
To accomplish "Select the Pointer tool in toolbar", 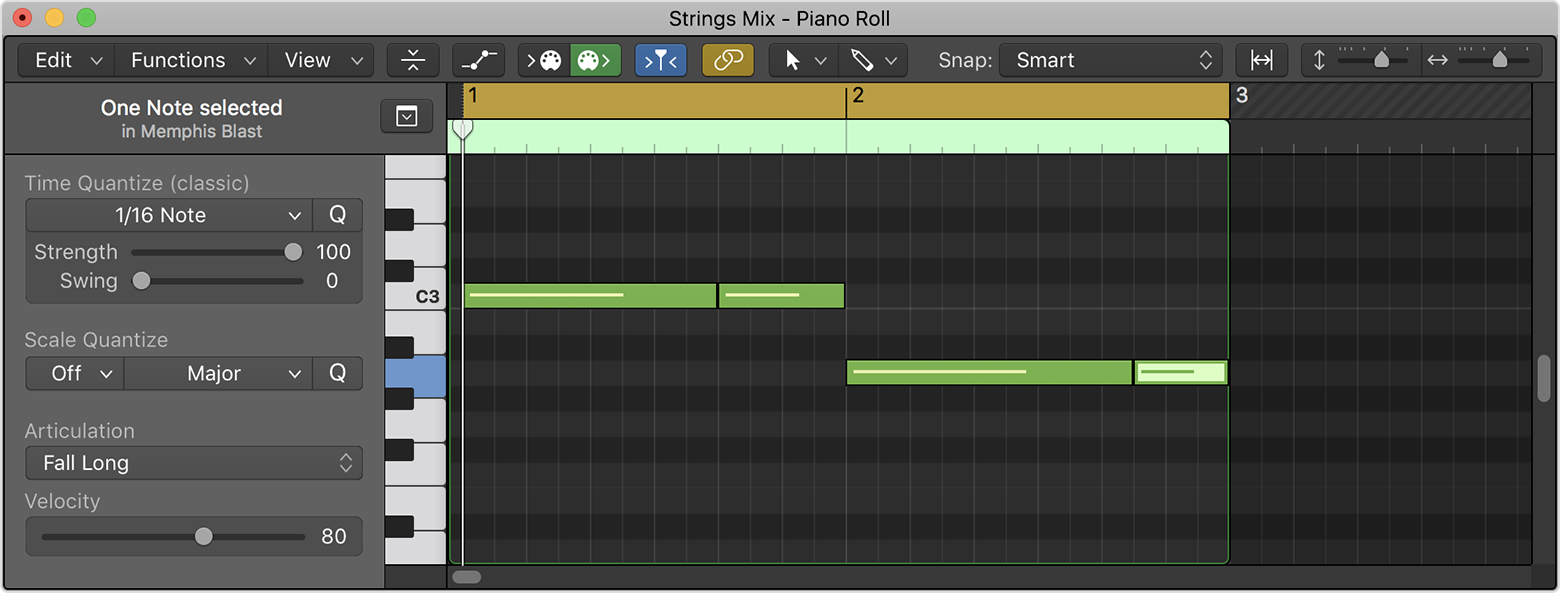I will [794, 60].
